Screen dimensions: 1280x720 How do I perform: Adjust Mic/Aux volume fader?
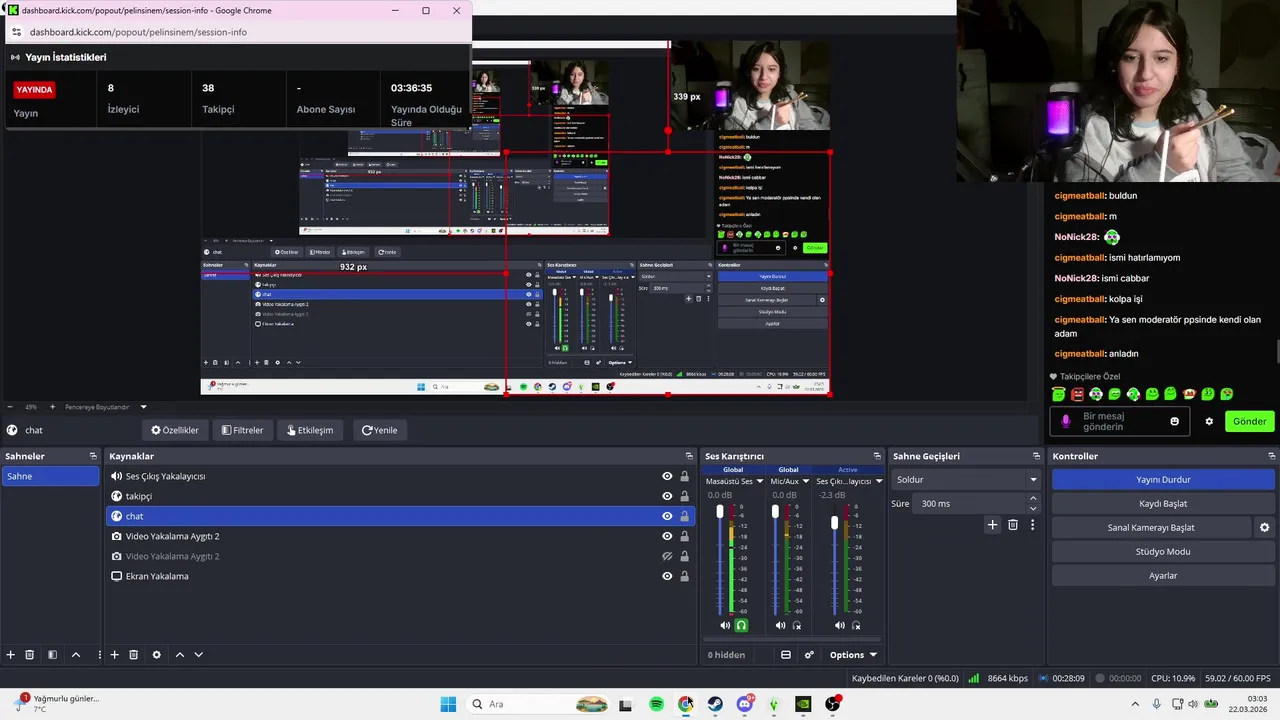(x=775, y=511)
